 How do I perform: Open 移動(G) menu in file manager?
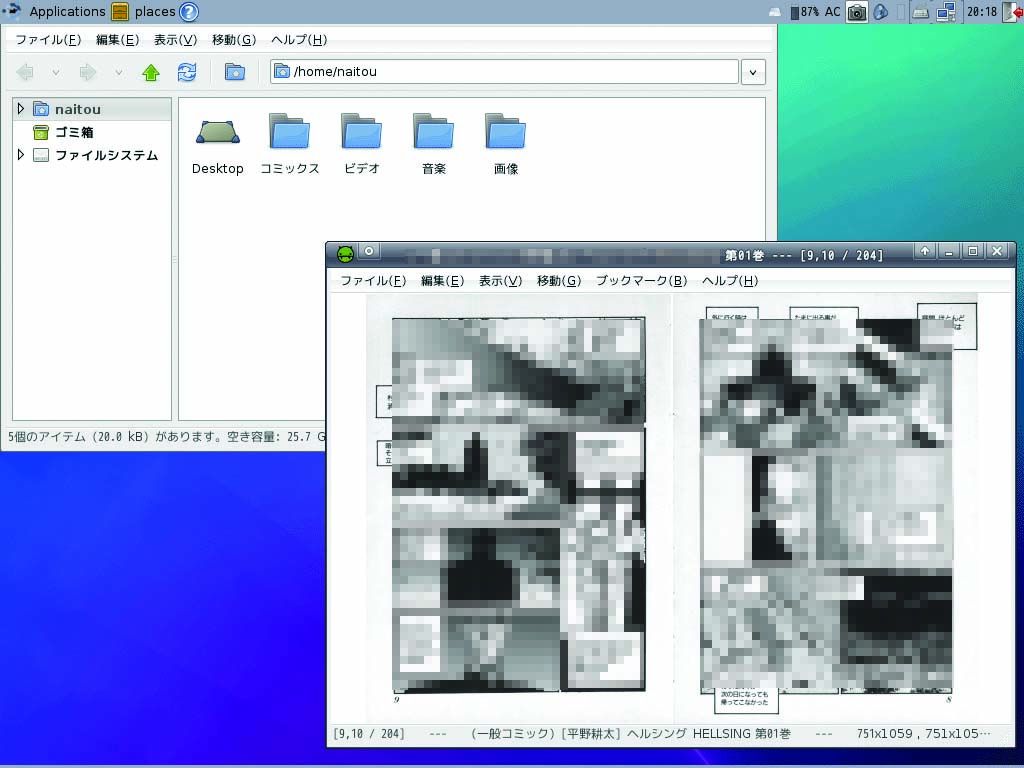[x=234, y=40]
